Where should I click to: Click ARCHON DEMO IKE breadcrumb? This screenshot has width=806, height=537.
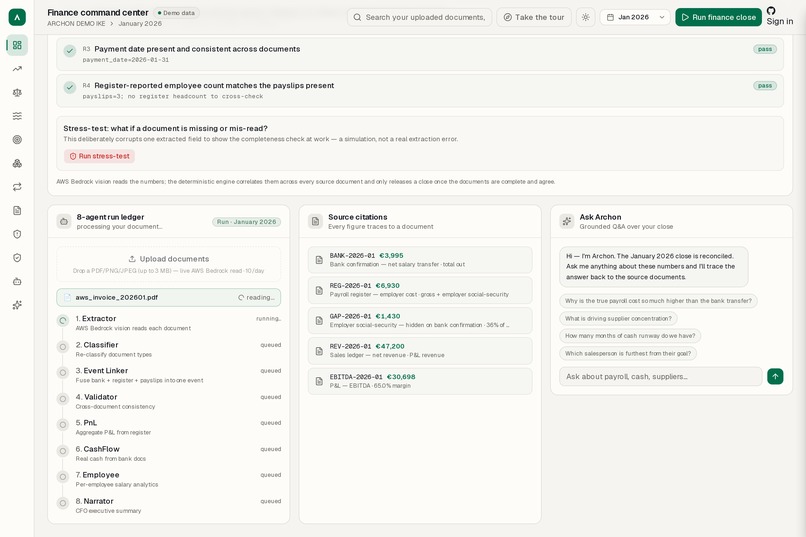pyautogui.click(x=76, y=24)
